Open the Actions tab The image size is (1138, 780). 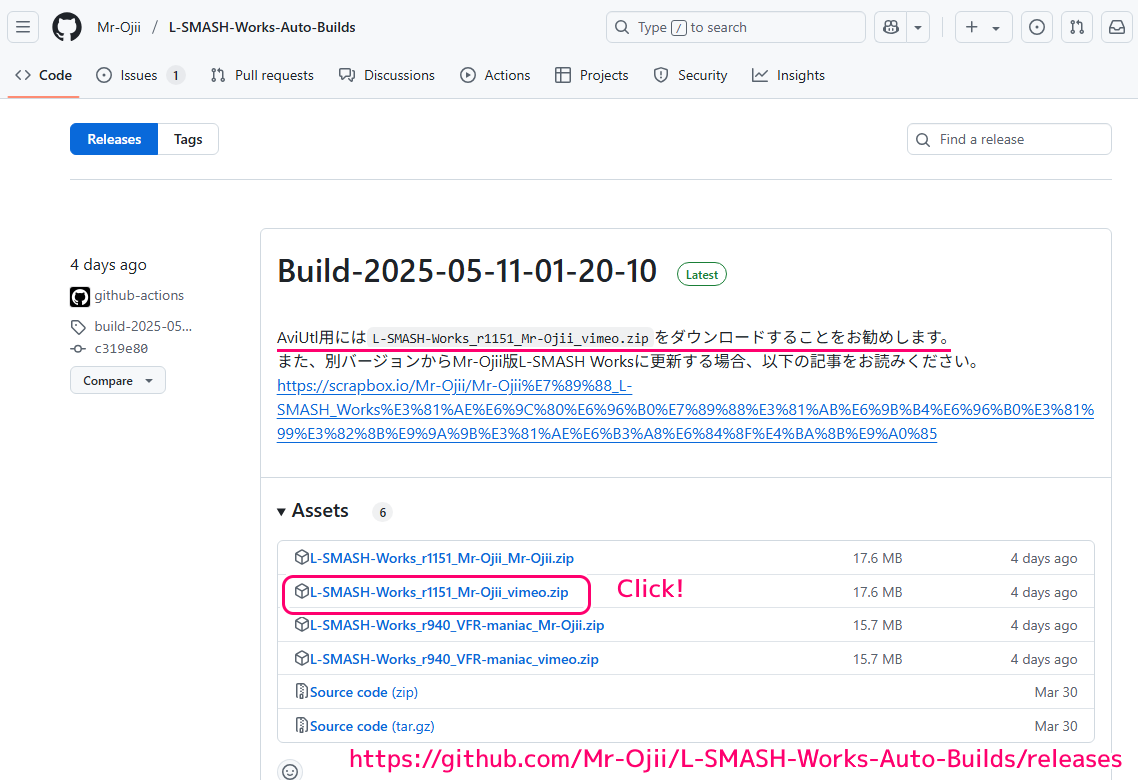tap(495, 75)
